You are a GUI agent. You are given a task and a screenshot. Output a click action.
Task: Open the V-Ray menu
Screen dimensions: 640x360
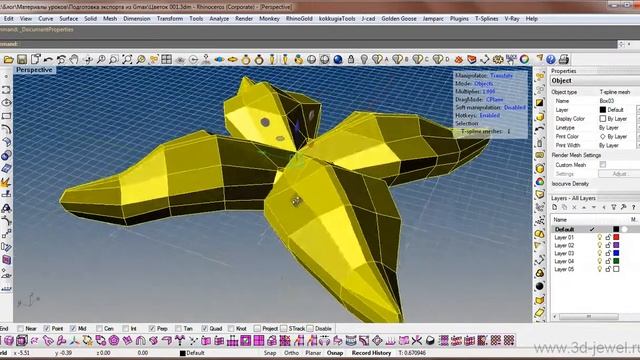(512, 19)
